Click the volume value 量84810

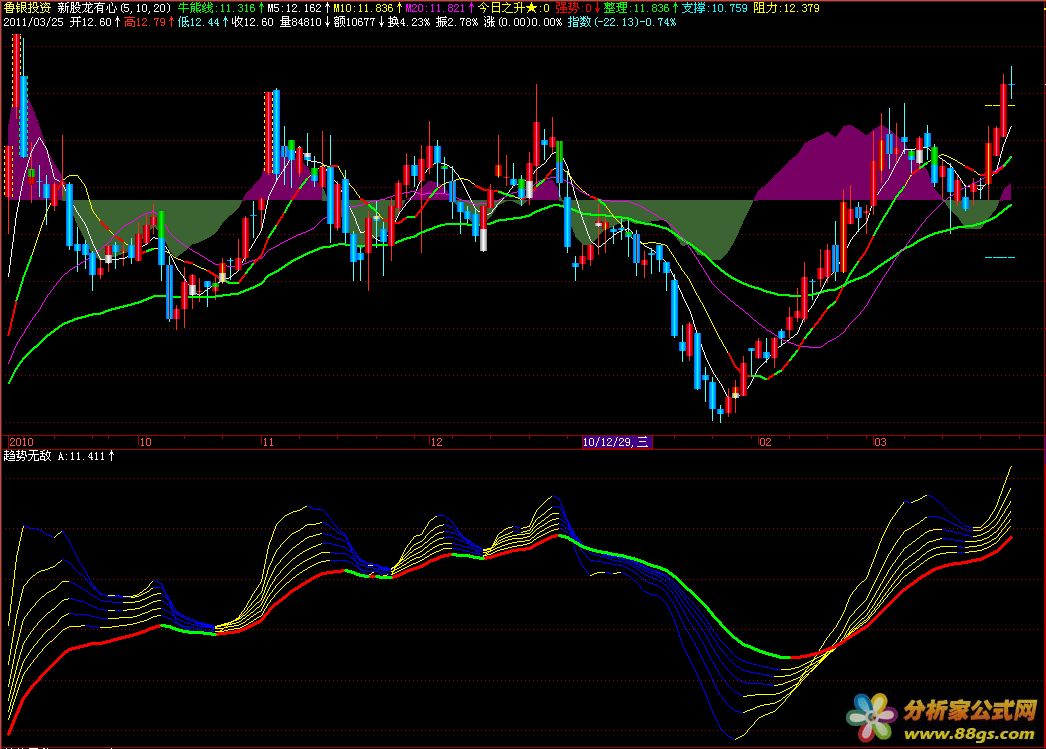pos(300,22)
